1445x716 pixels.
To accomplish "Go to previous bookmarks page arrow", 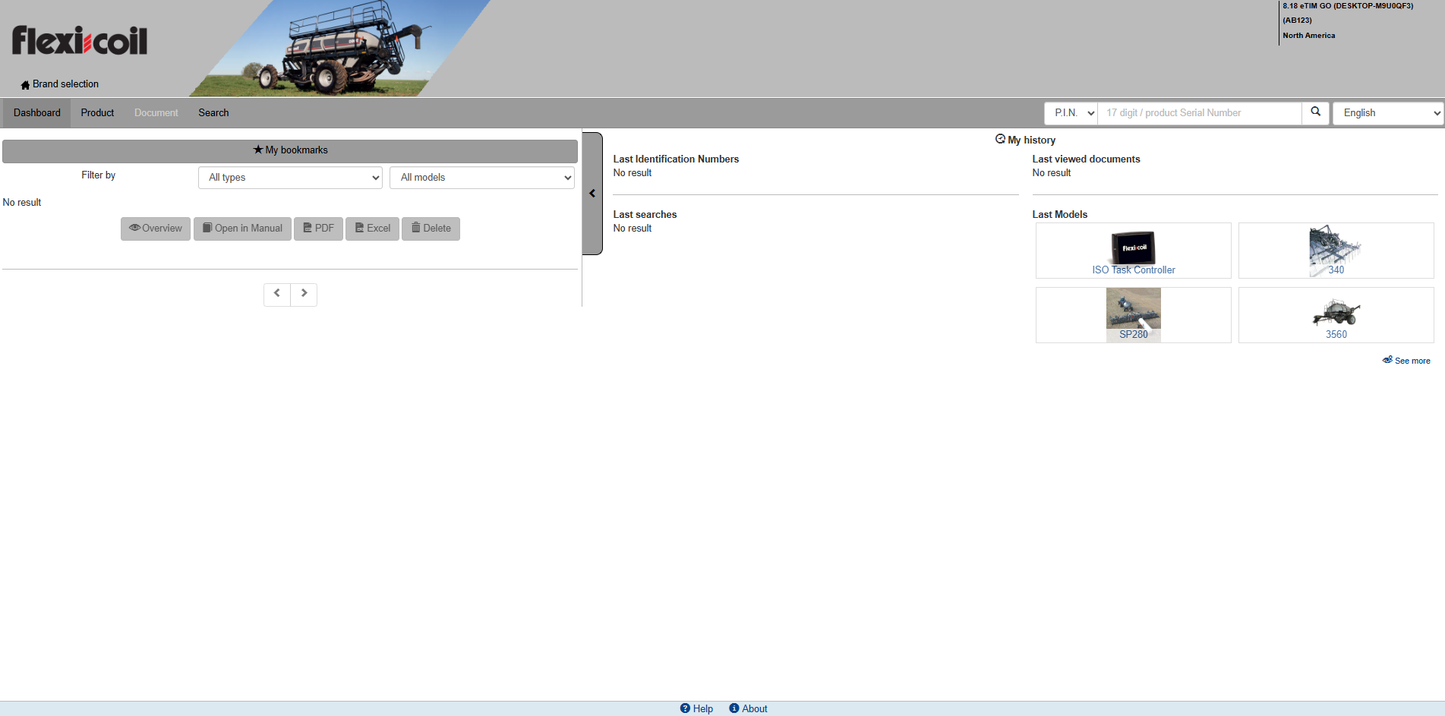I will click(x=277, y=294).
